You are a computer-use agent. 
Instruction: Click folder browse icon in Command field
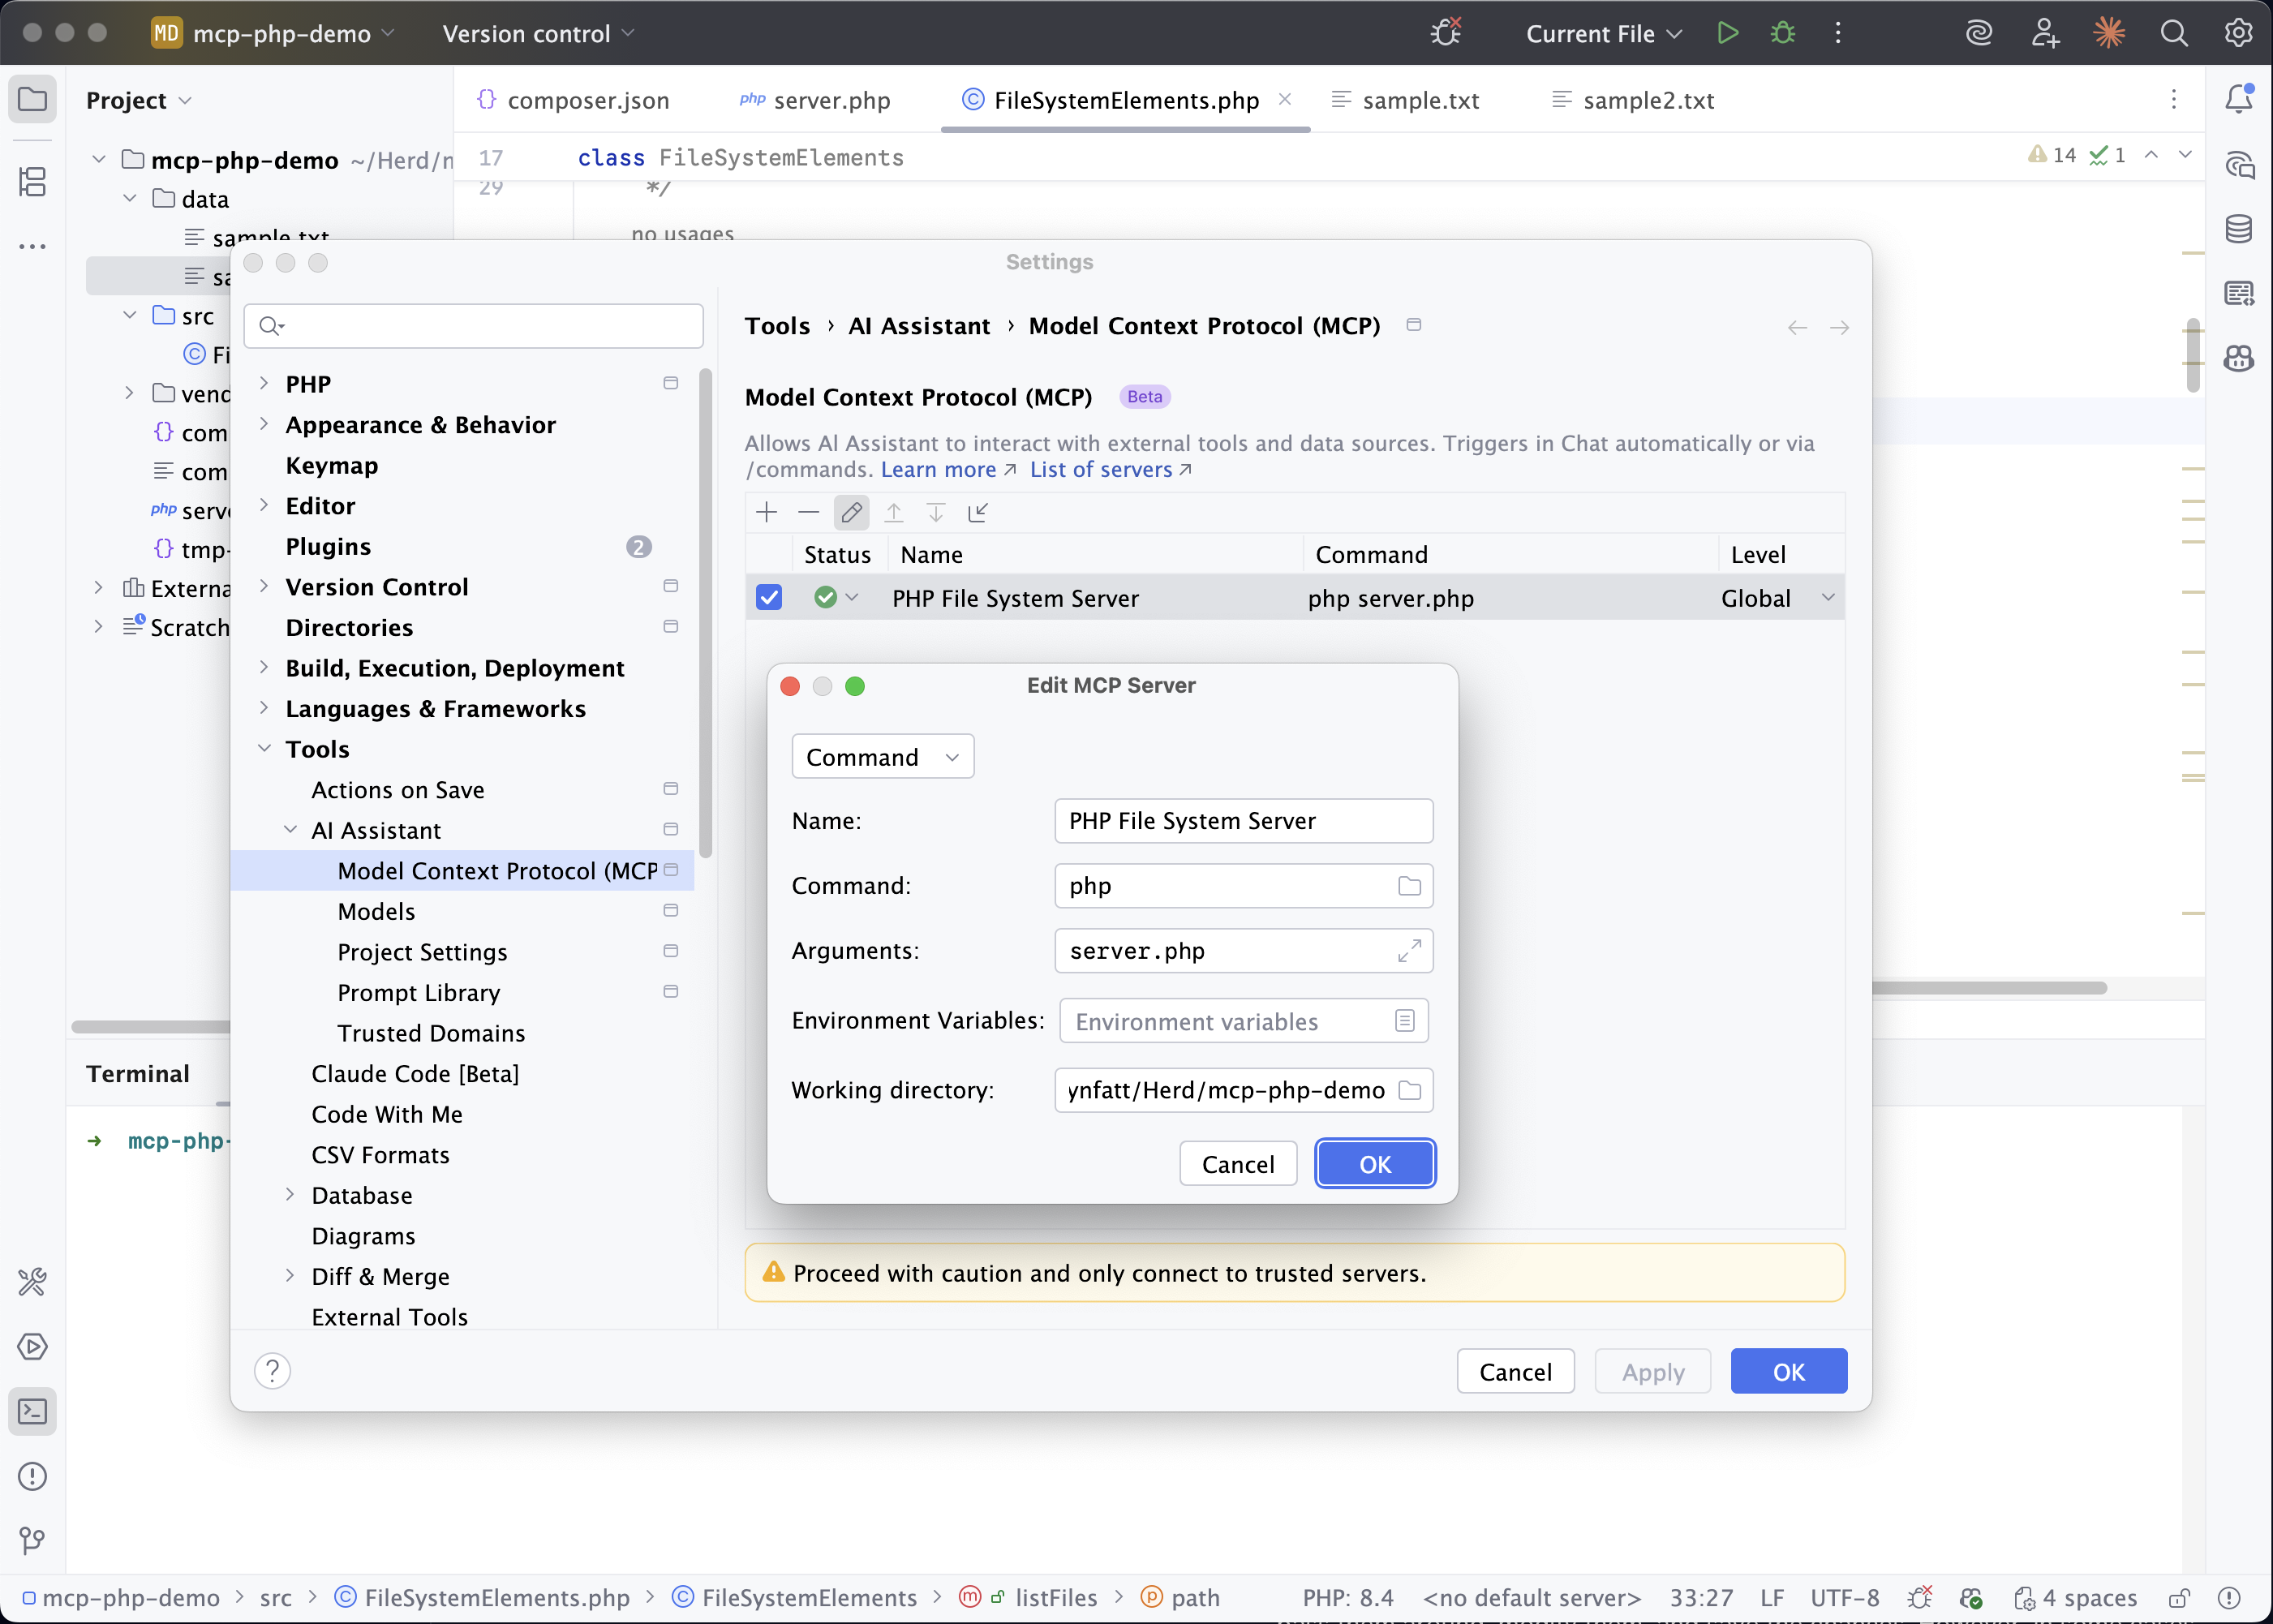click(1409, 886)
